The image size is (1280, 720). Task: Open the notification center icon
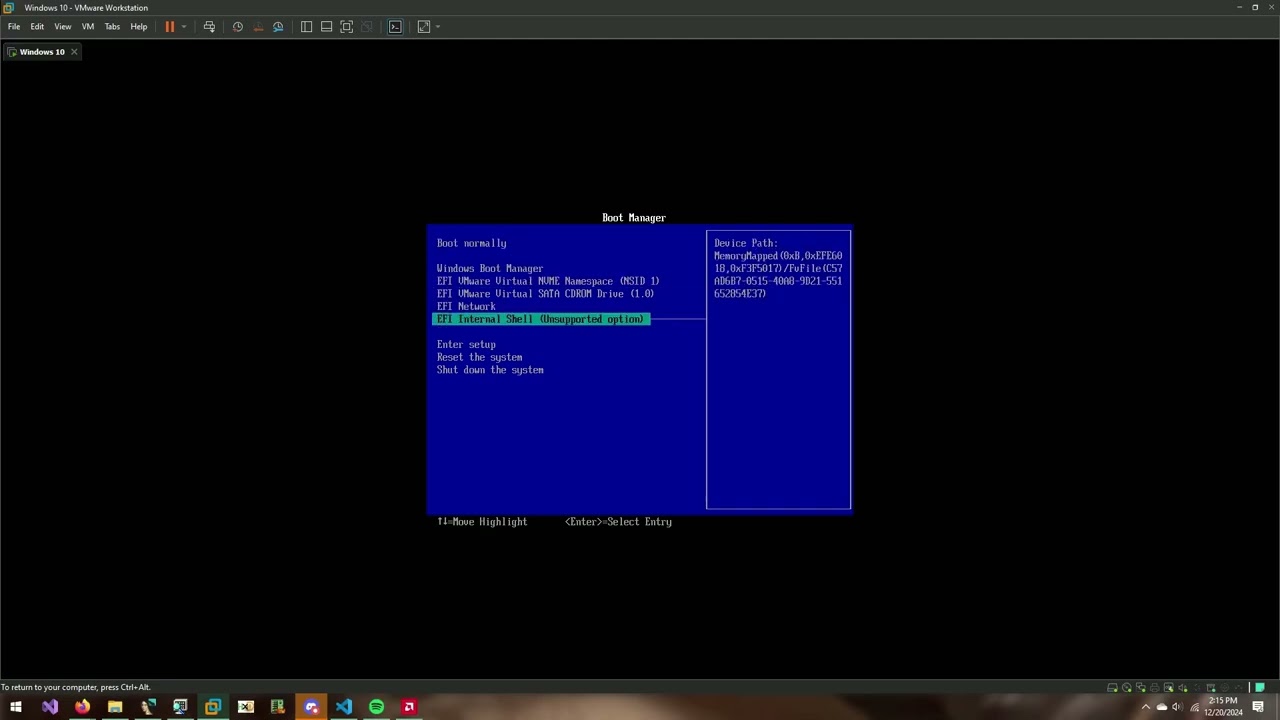click(1258, 707)
